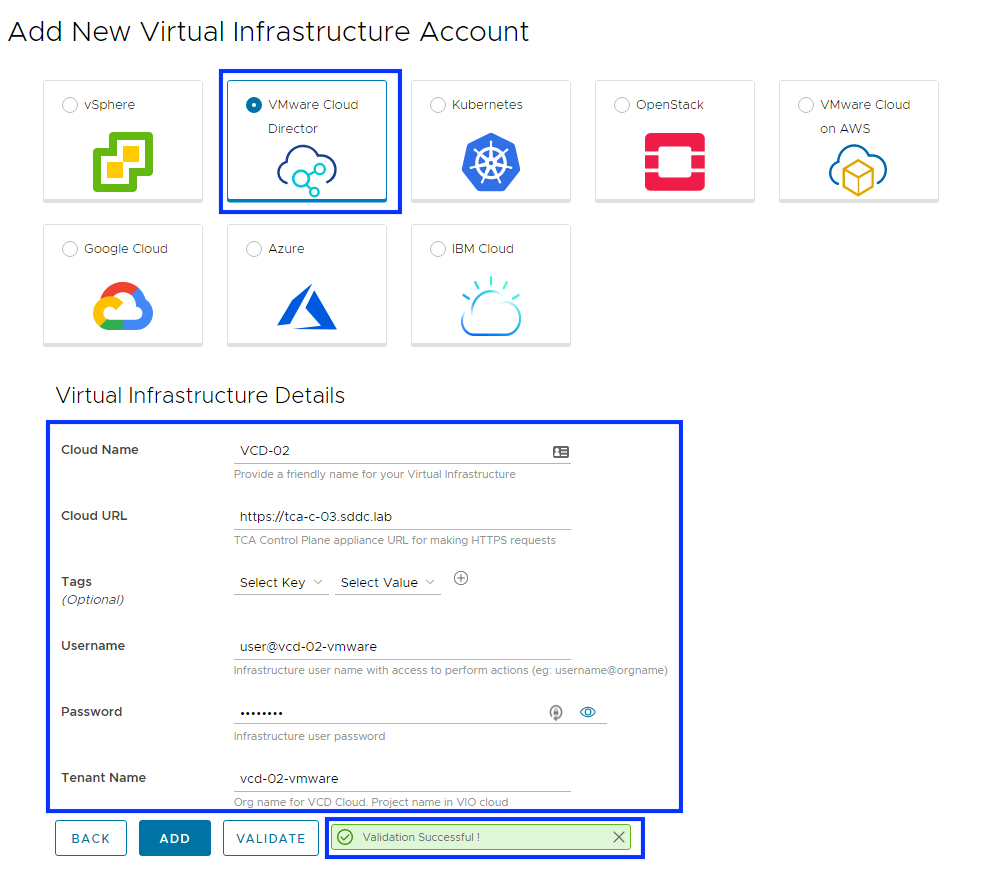Click the OpenStack red logo
The image size is (987, 894).
point(674,162)
